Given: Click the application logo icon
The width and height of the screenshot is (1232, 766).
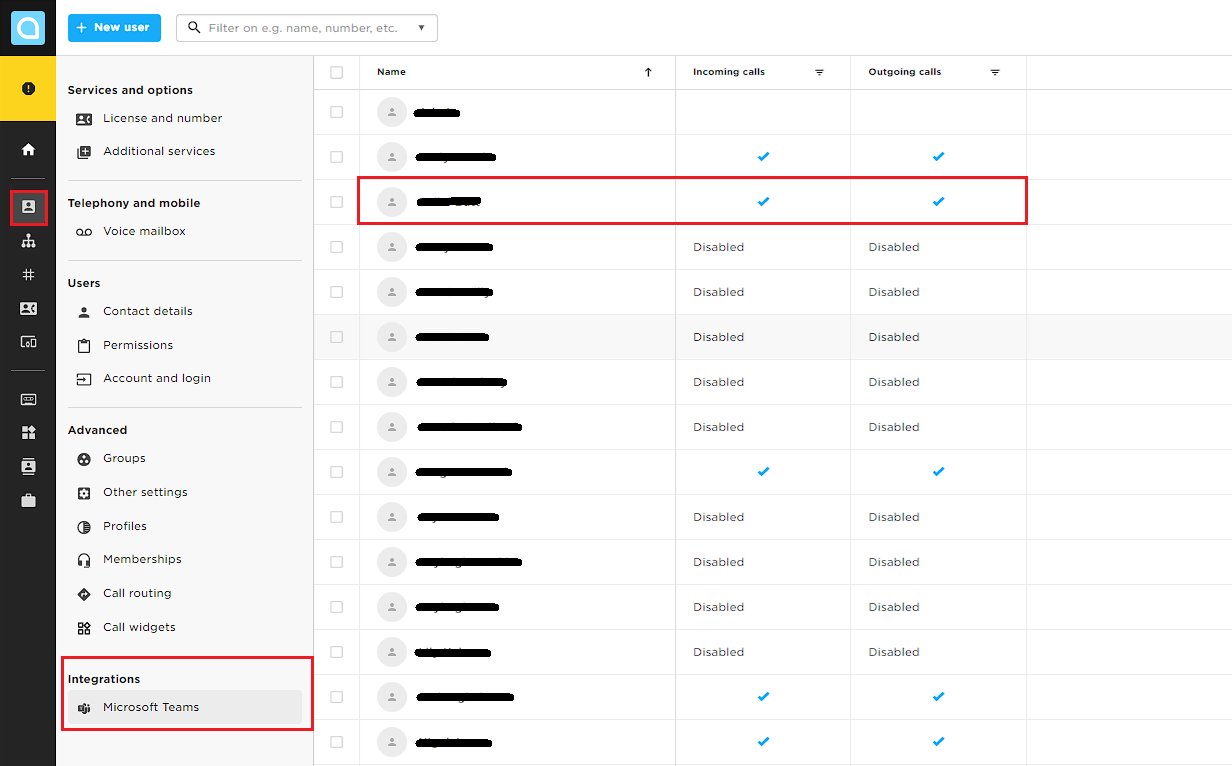Looking at the screenshot, I should coord(28,28).
